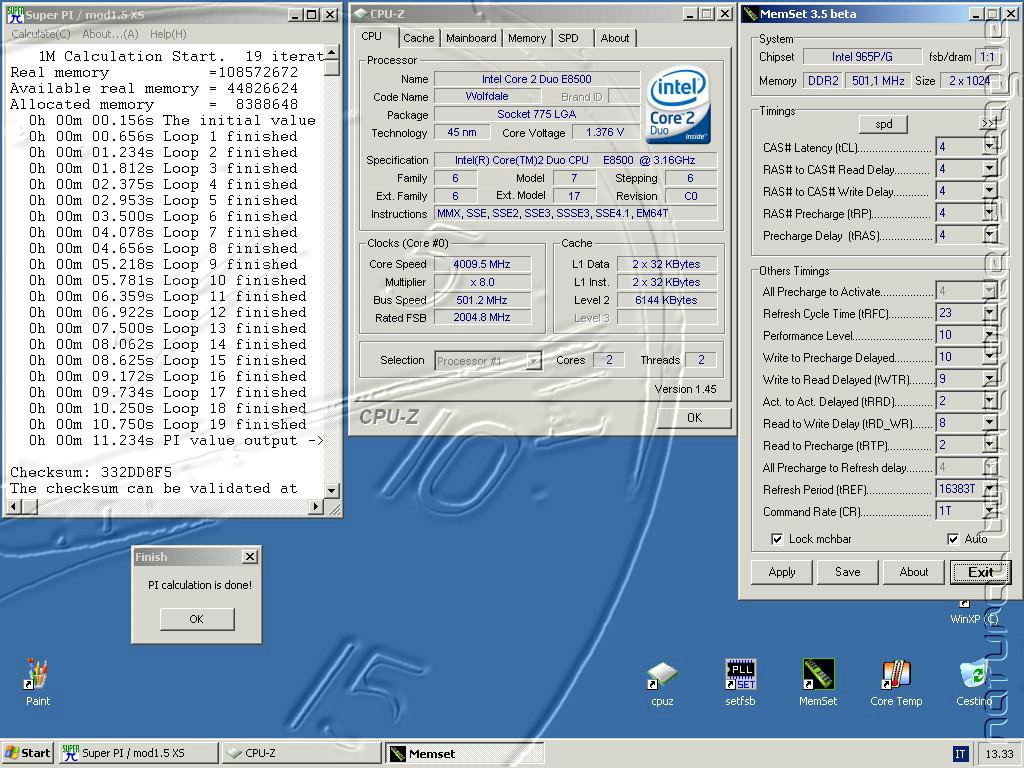Open the Calculate(C) menu in Super PI
The width and height of the screenshot is (1024, 768).
pyautogui.click(x=41, y=34)
